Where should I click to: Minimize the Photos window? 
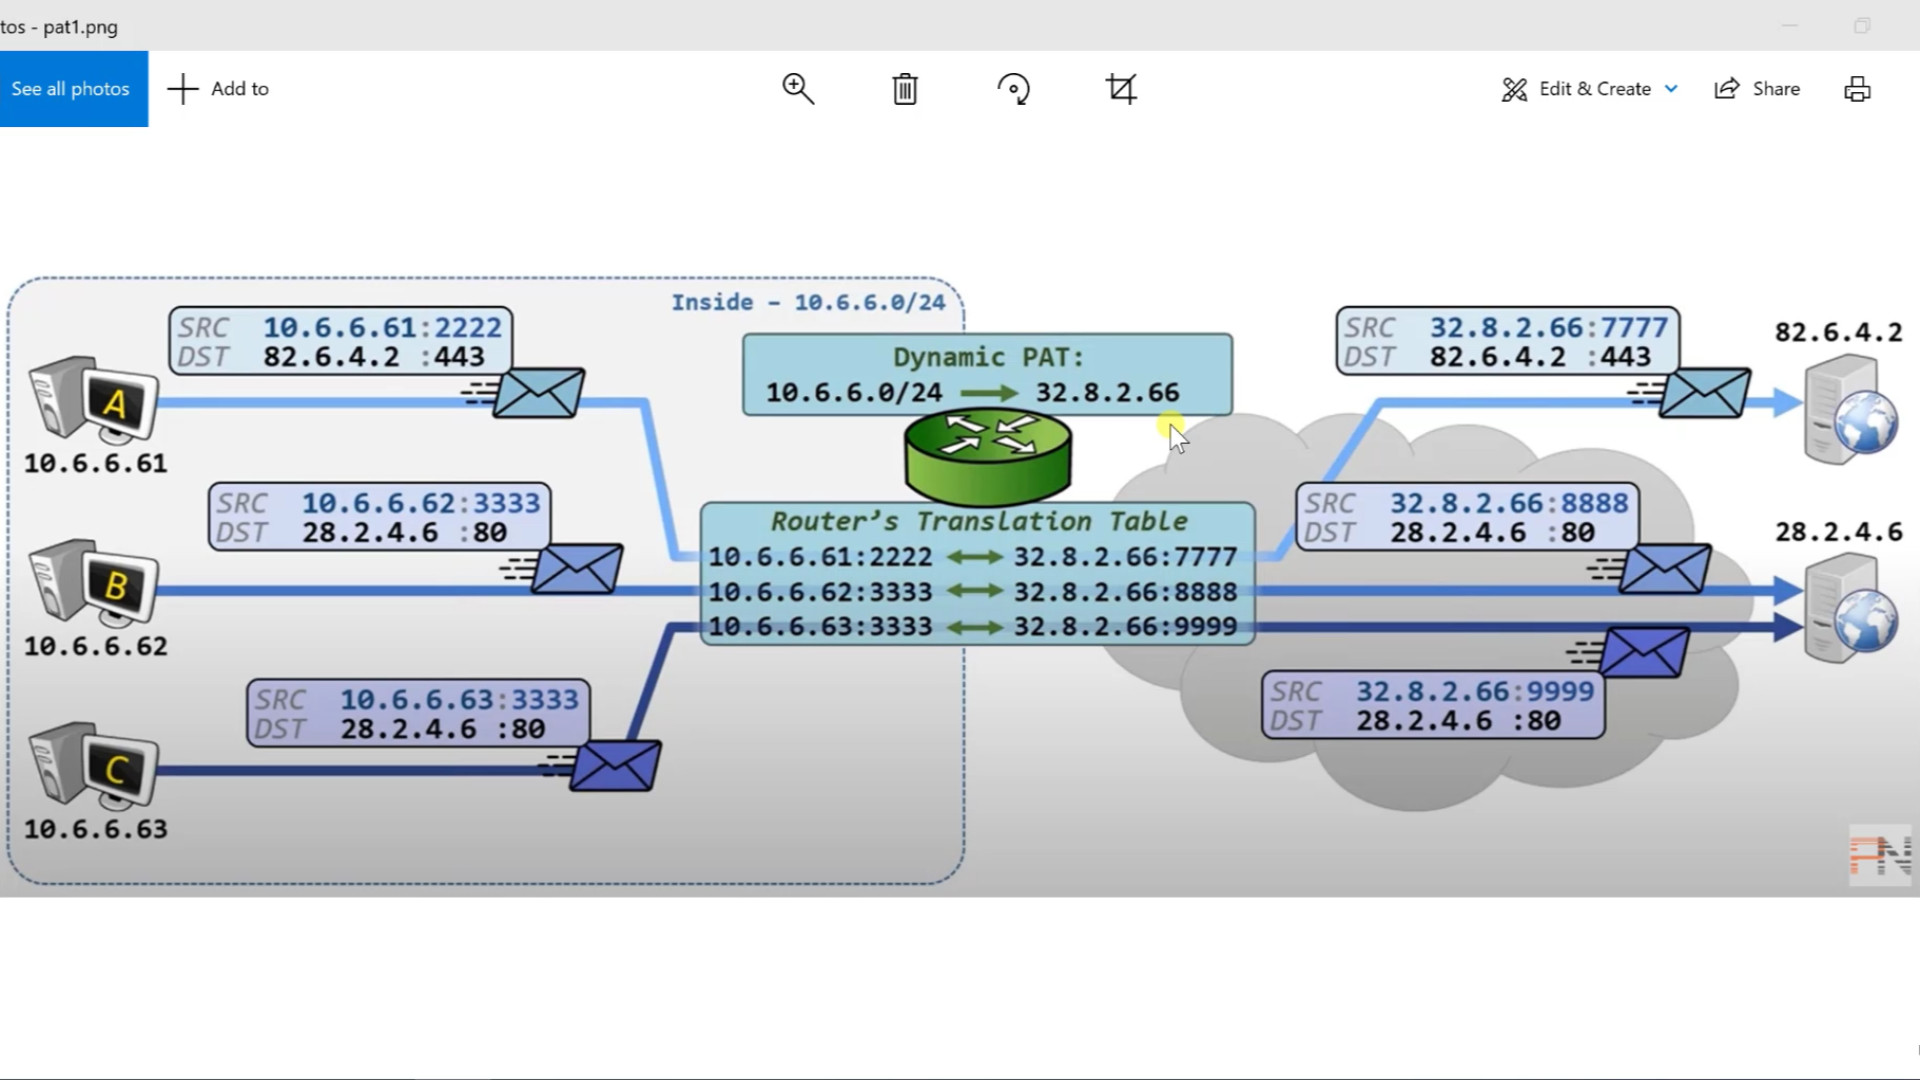pos(1790,25)
